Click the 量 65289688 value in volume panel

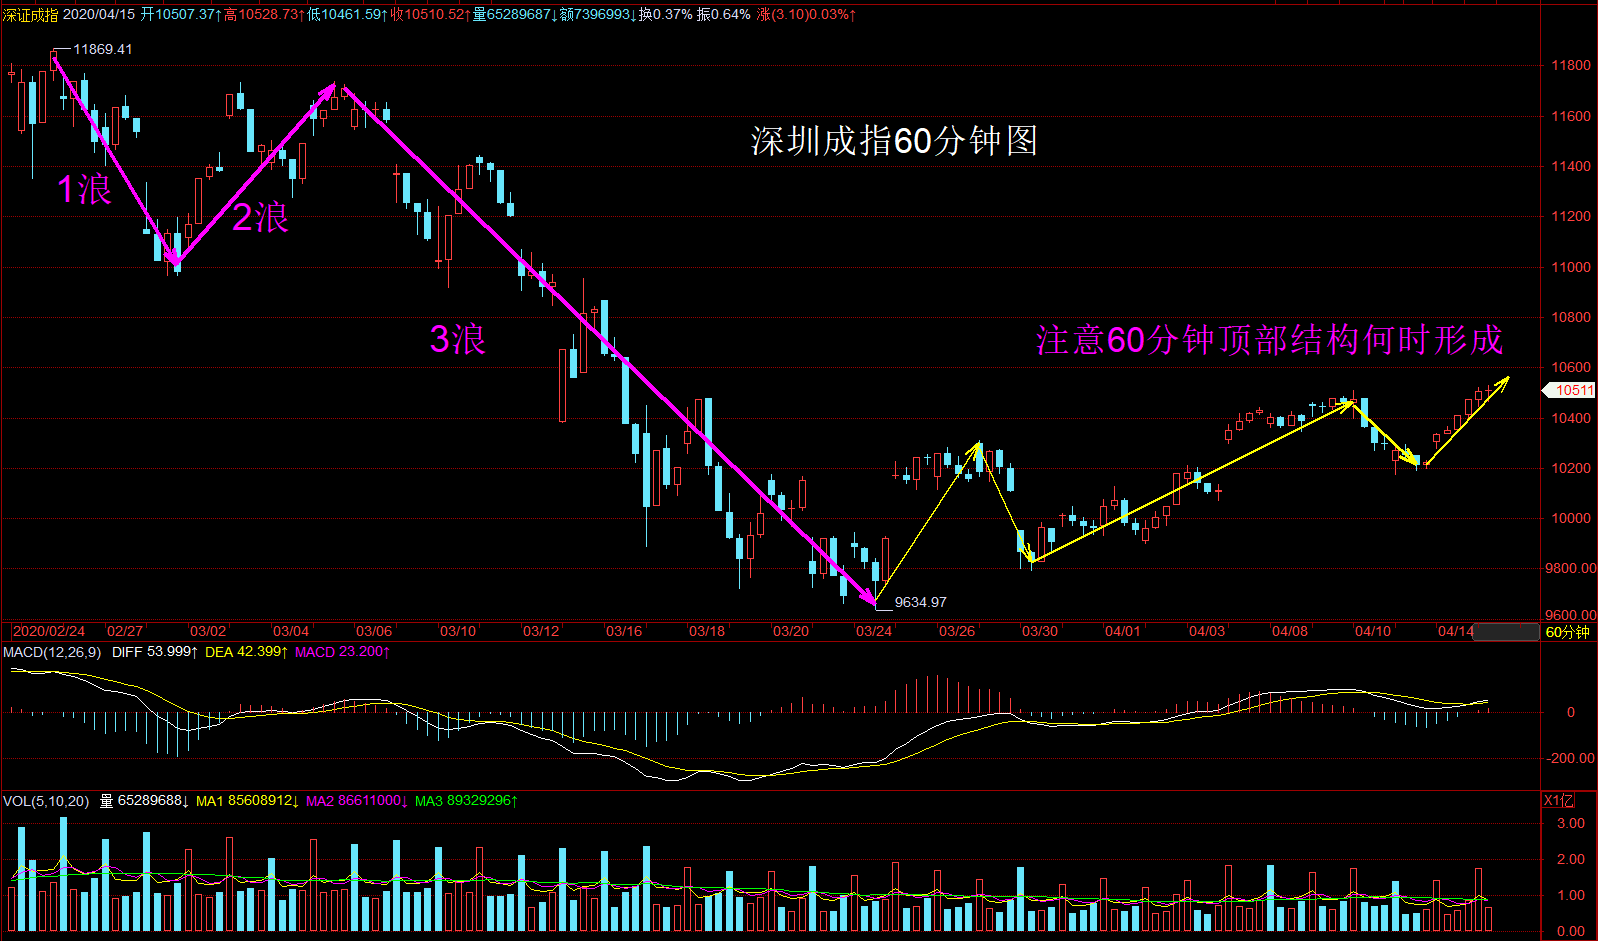pos(145,801)
